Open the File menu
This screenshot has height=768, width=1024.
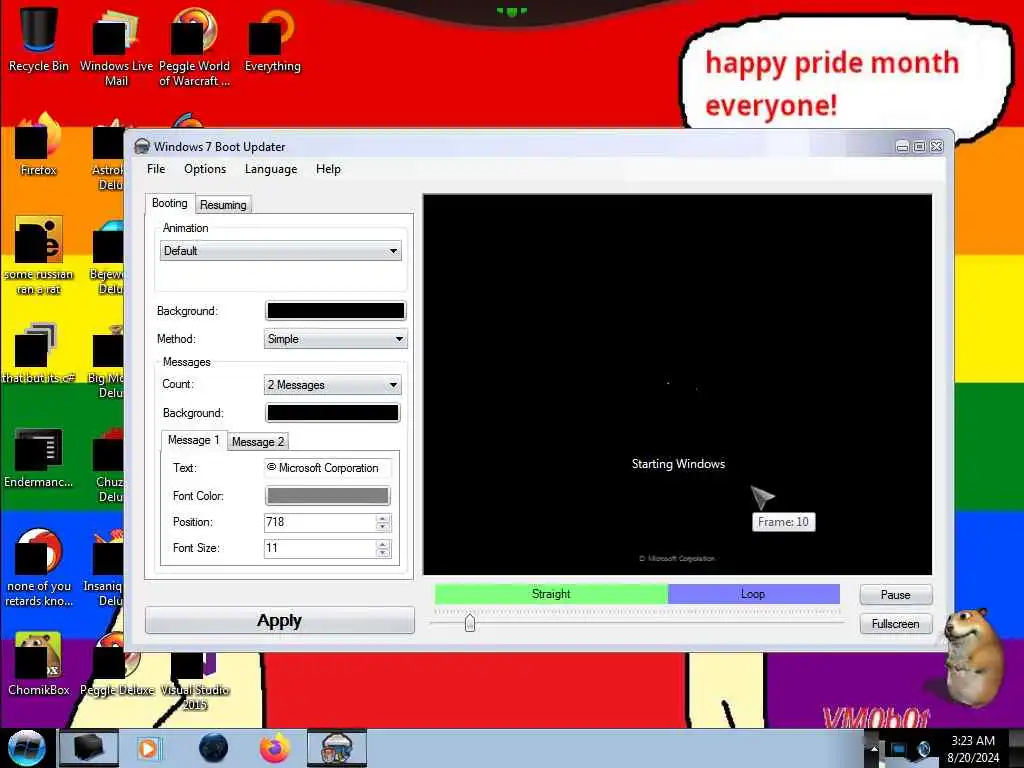coord(156,169)
